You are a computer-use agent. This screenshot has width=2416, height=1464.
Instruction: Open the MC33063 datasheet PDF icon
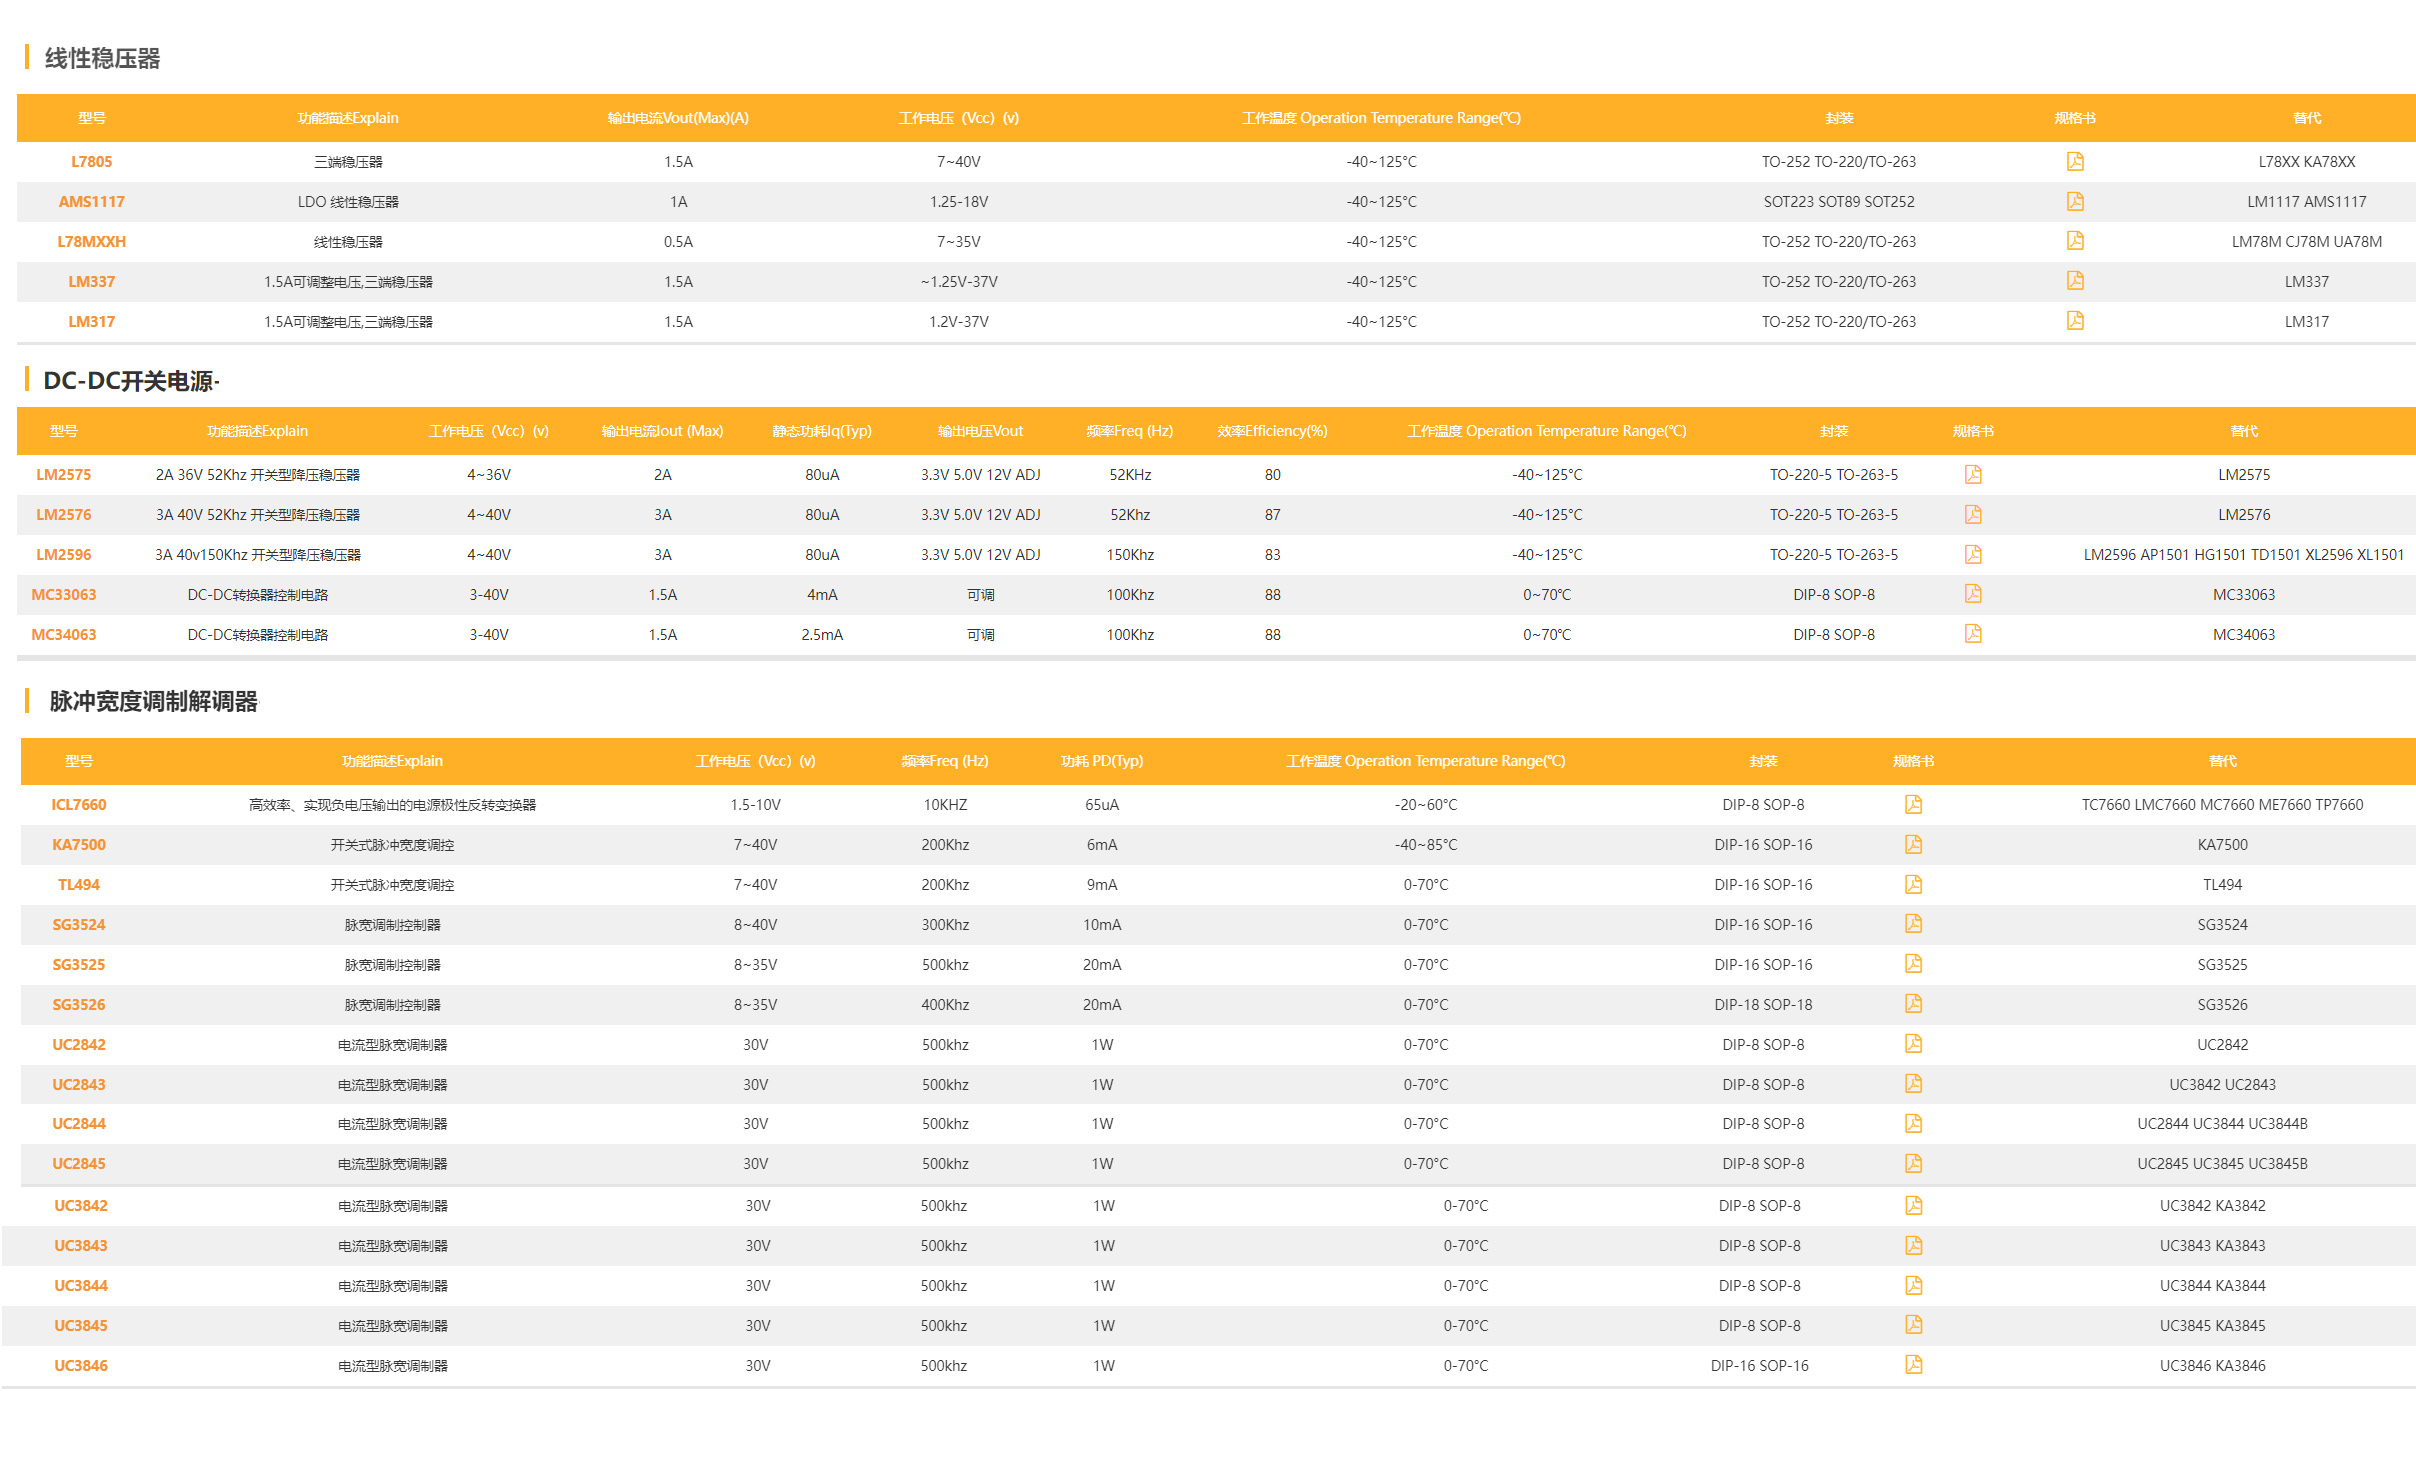point(1973,594)
